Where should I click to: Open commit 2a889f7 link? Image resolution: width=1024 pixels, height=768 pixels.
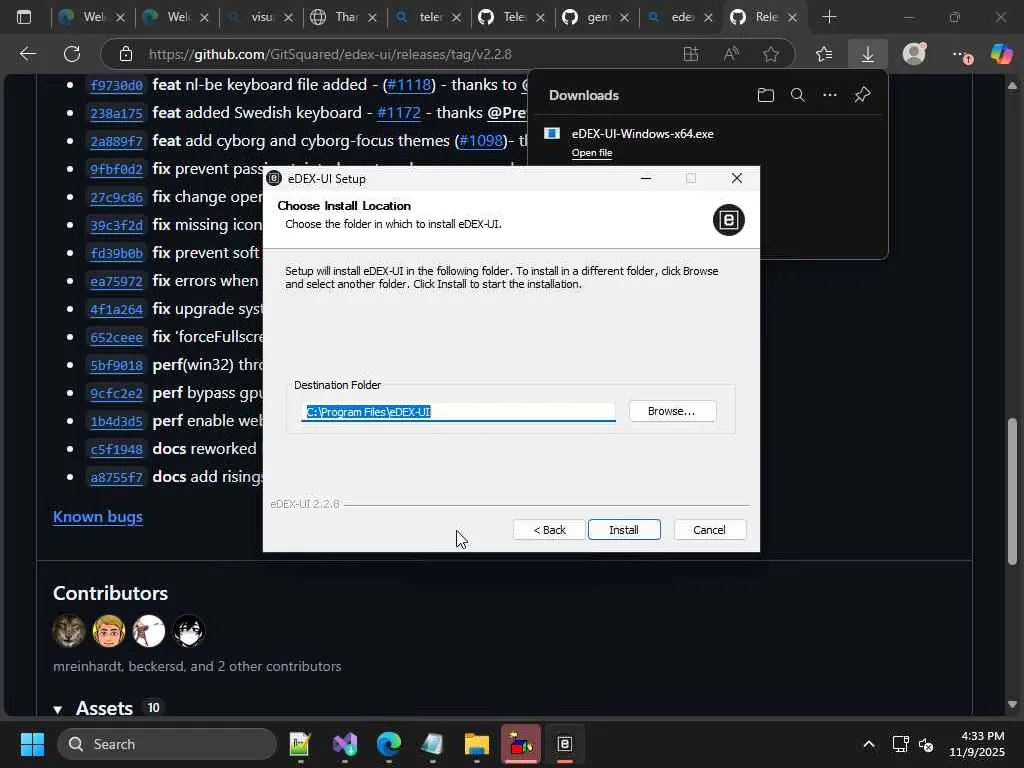[116, 141]
